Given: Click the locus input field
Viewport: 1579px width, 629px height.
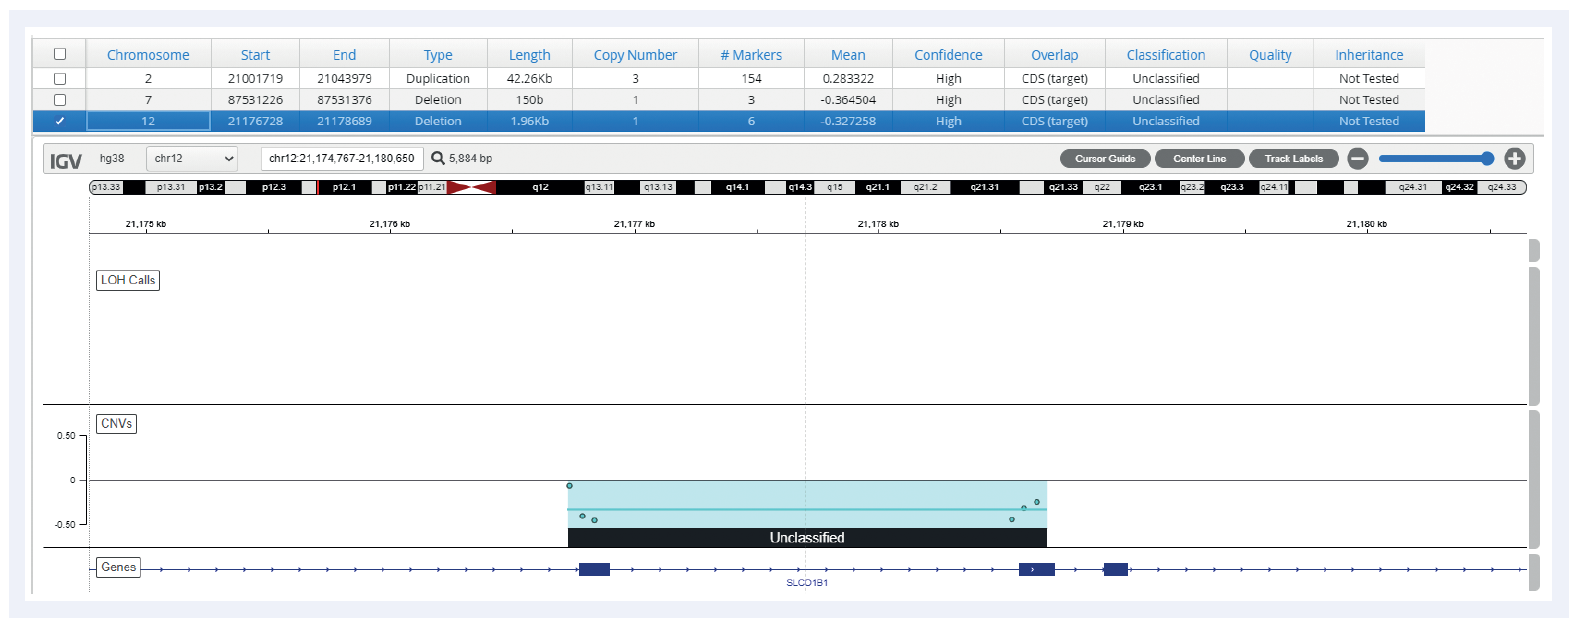Looking at the screenshot, I should click(x=342, y=158).
